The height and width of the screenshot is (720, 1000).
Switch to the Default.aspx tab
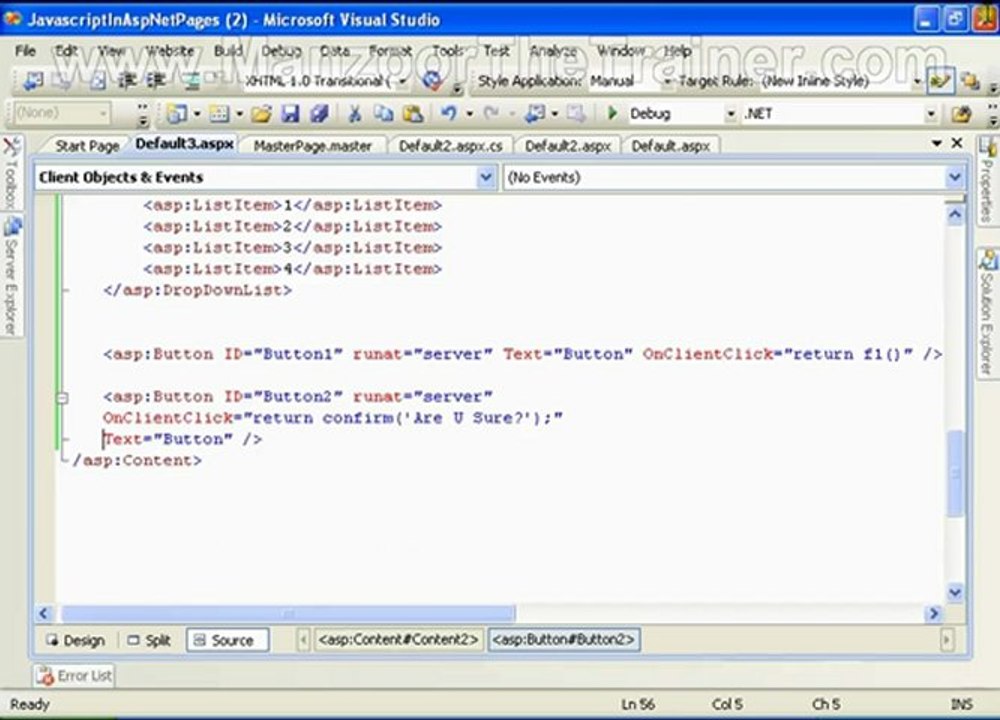(670, 145)
